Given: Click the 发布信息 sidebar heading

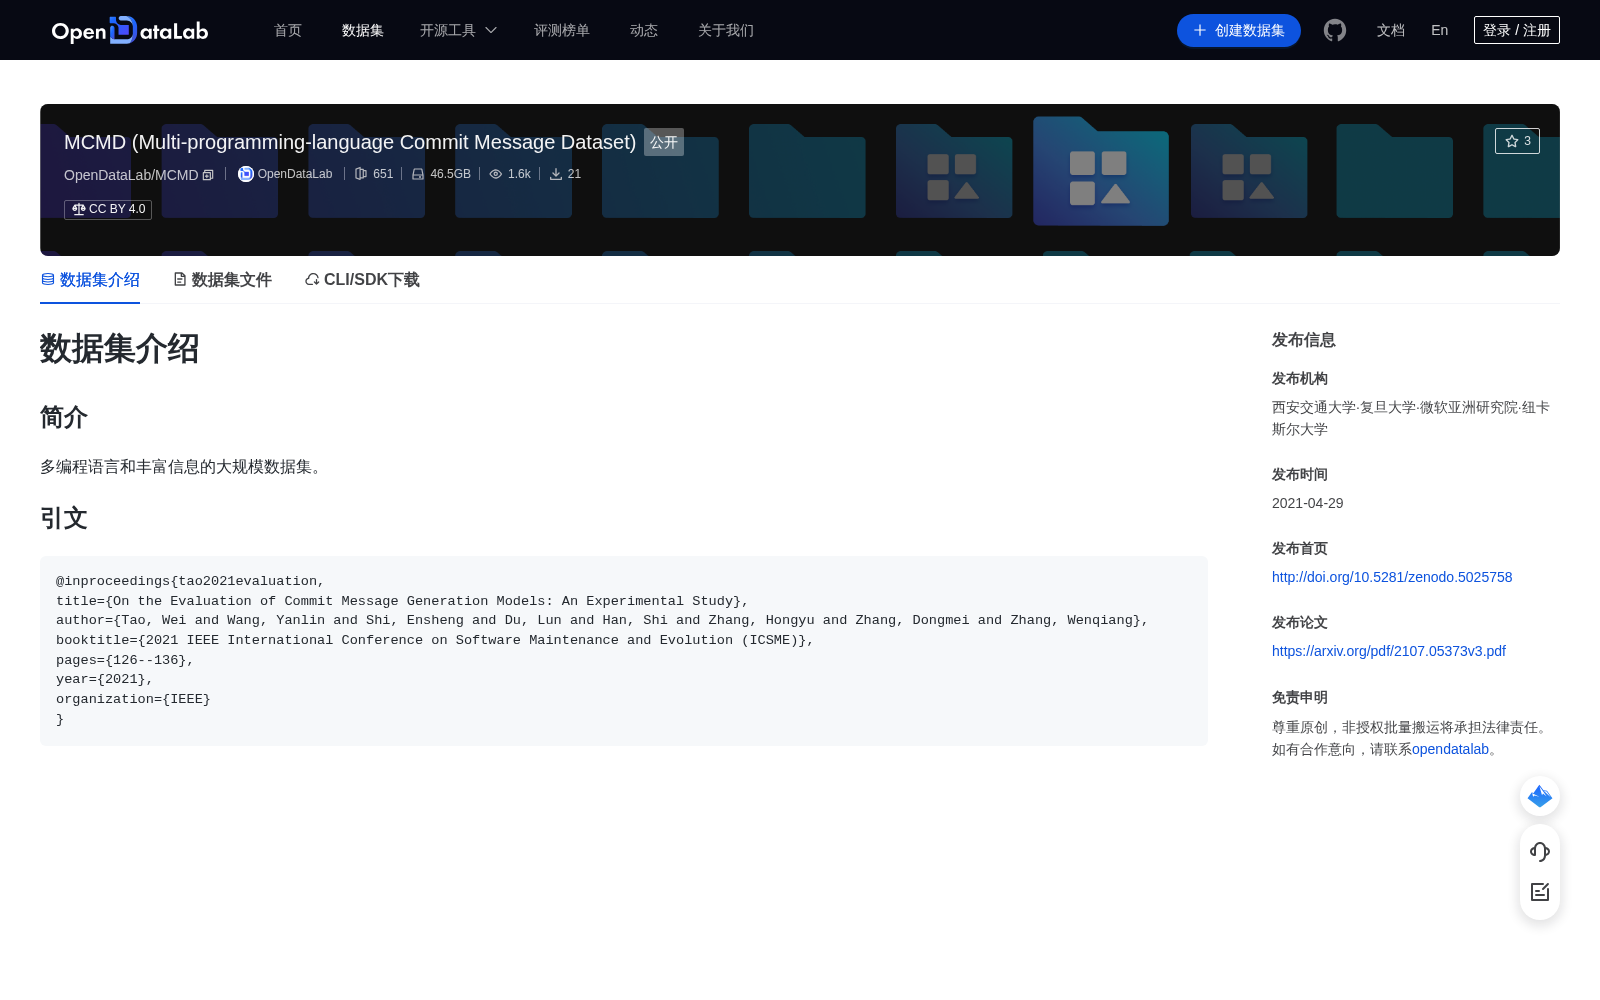Looking at the screenshot, I should (1304, 340).
